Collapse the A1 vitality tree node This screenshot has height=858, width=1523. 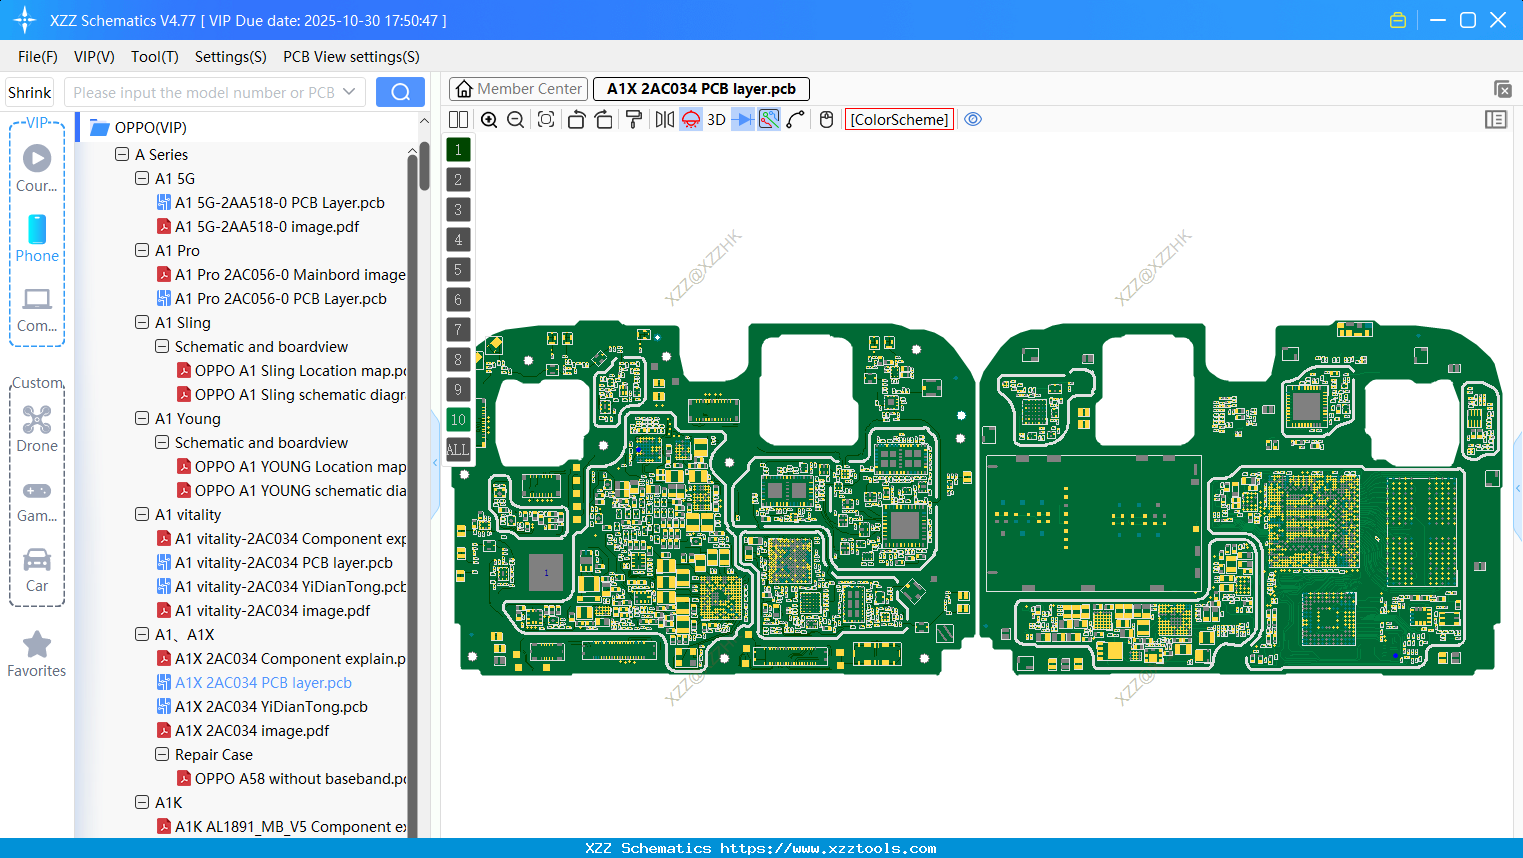pos(142,514)
